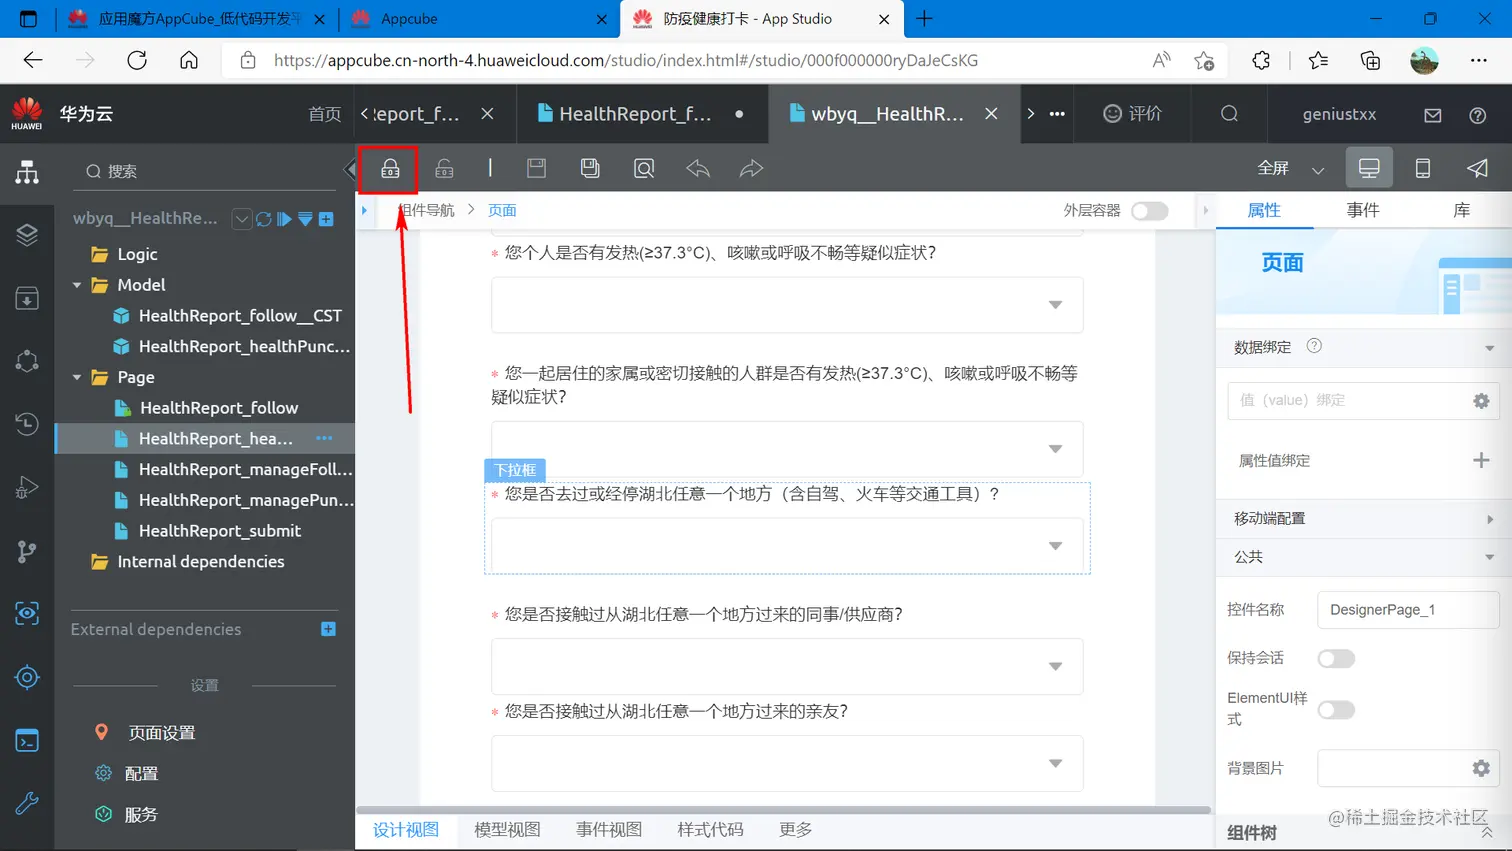Toggle the ElementUI样式 switch

coord(1336,710)
